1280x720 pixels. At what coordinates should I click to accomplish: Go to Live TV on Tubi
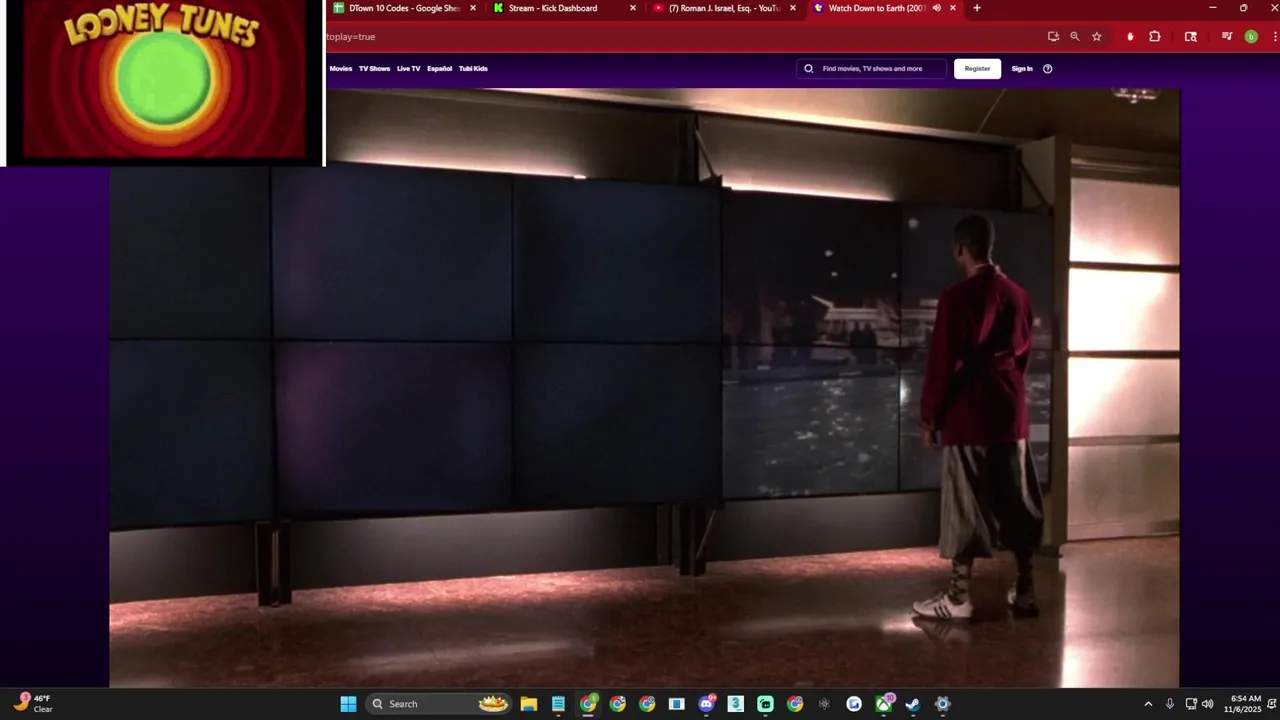point(408,69)
